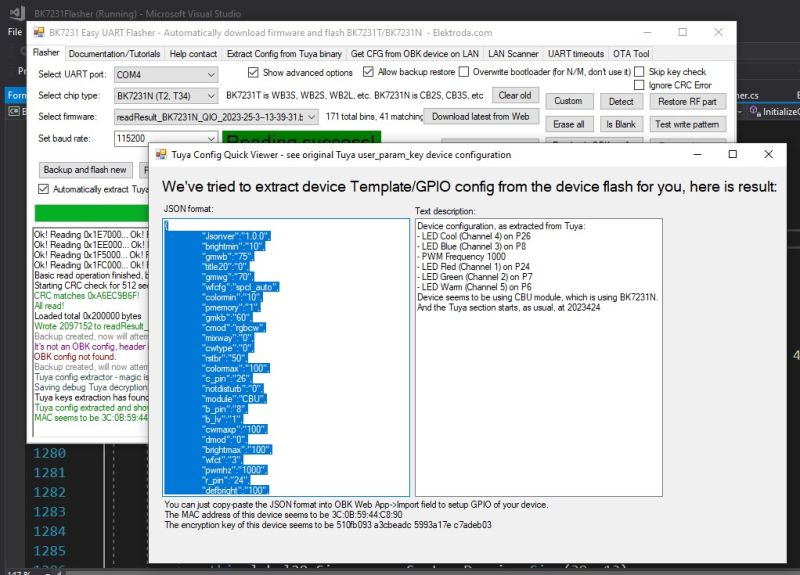Click the flasher log output area

(x=91, y=332)
